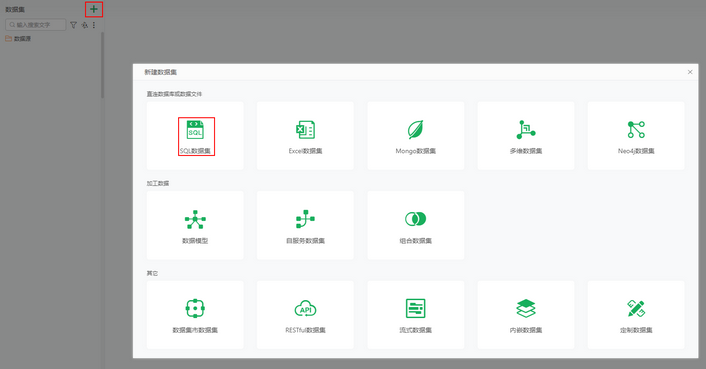The width and height of the screenshot is (706, 369).
Task: Click the 数据集市数据集 label text
Action: [195, 330]
